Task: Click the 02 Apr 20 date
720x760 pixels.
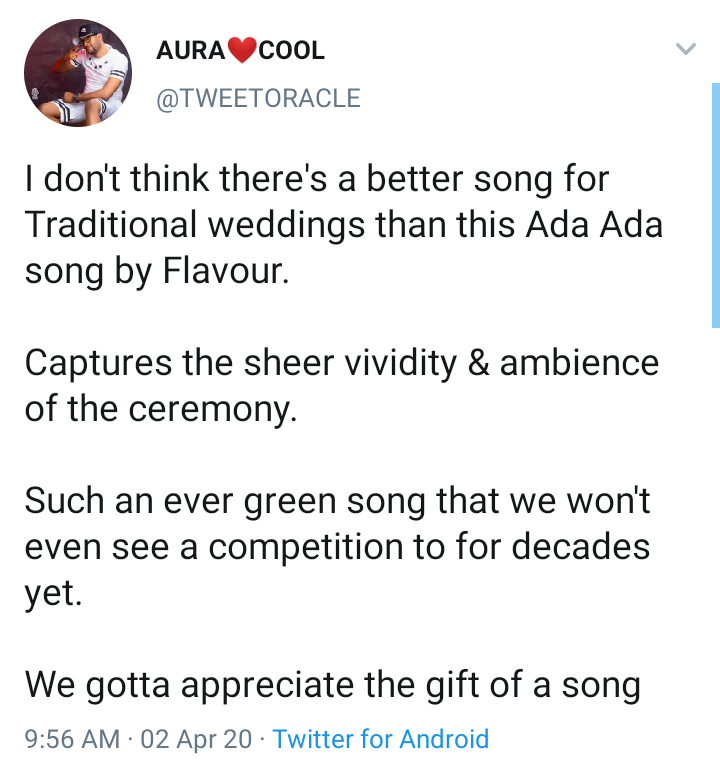Action: (x=196, y=739)
